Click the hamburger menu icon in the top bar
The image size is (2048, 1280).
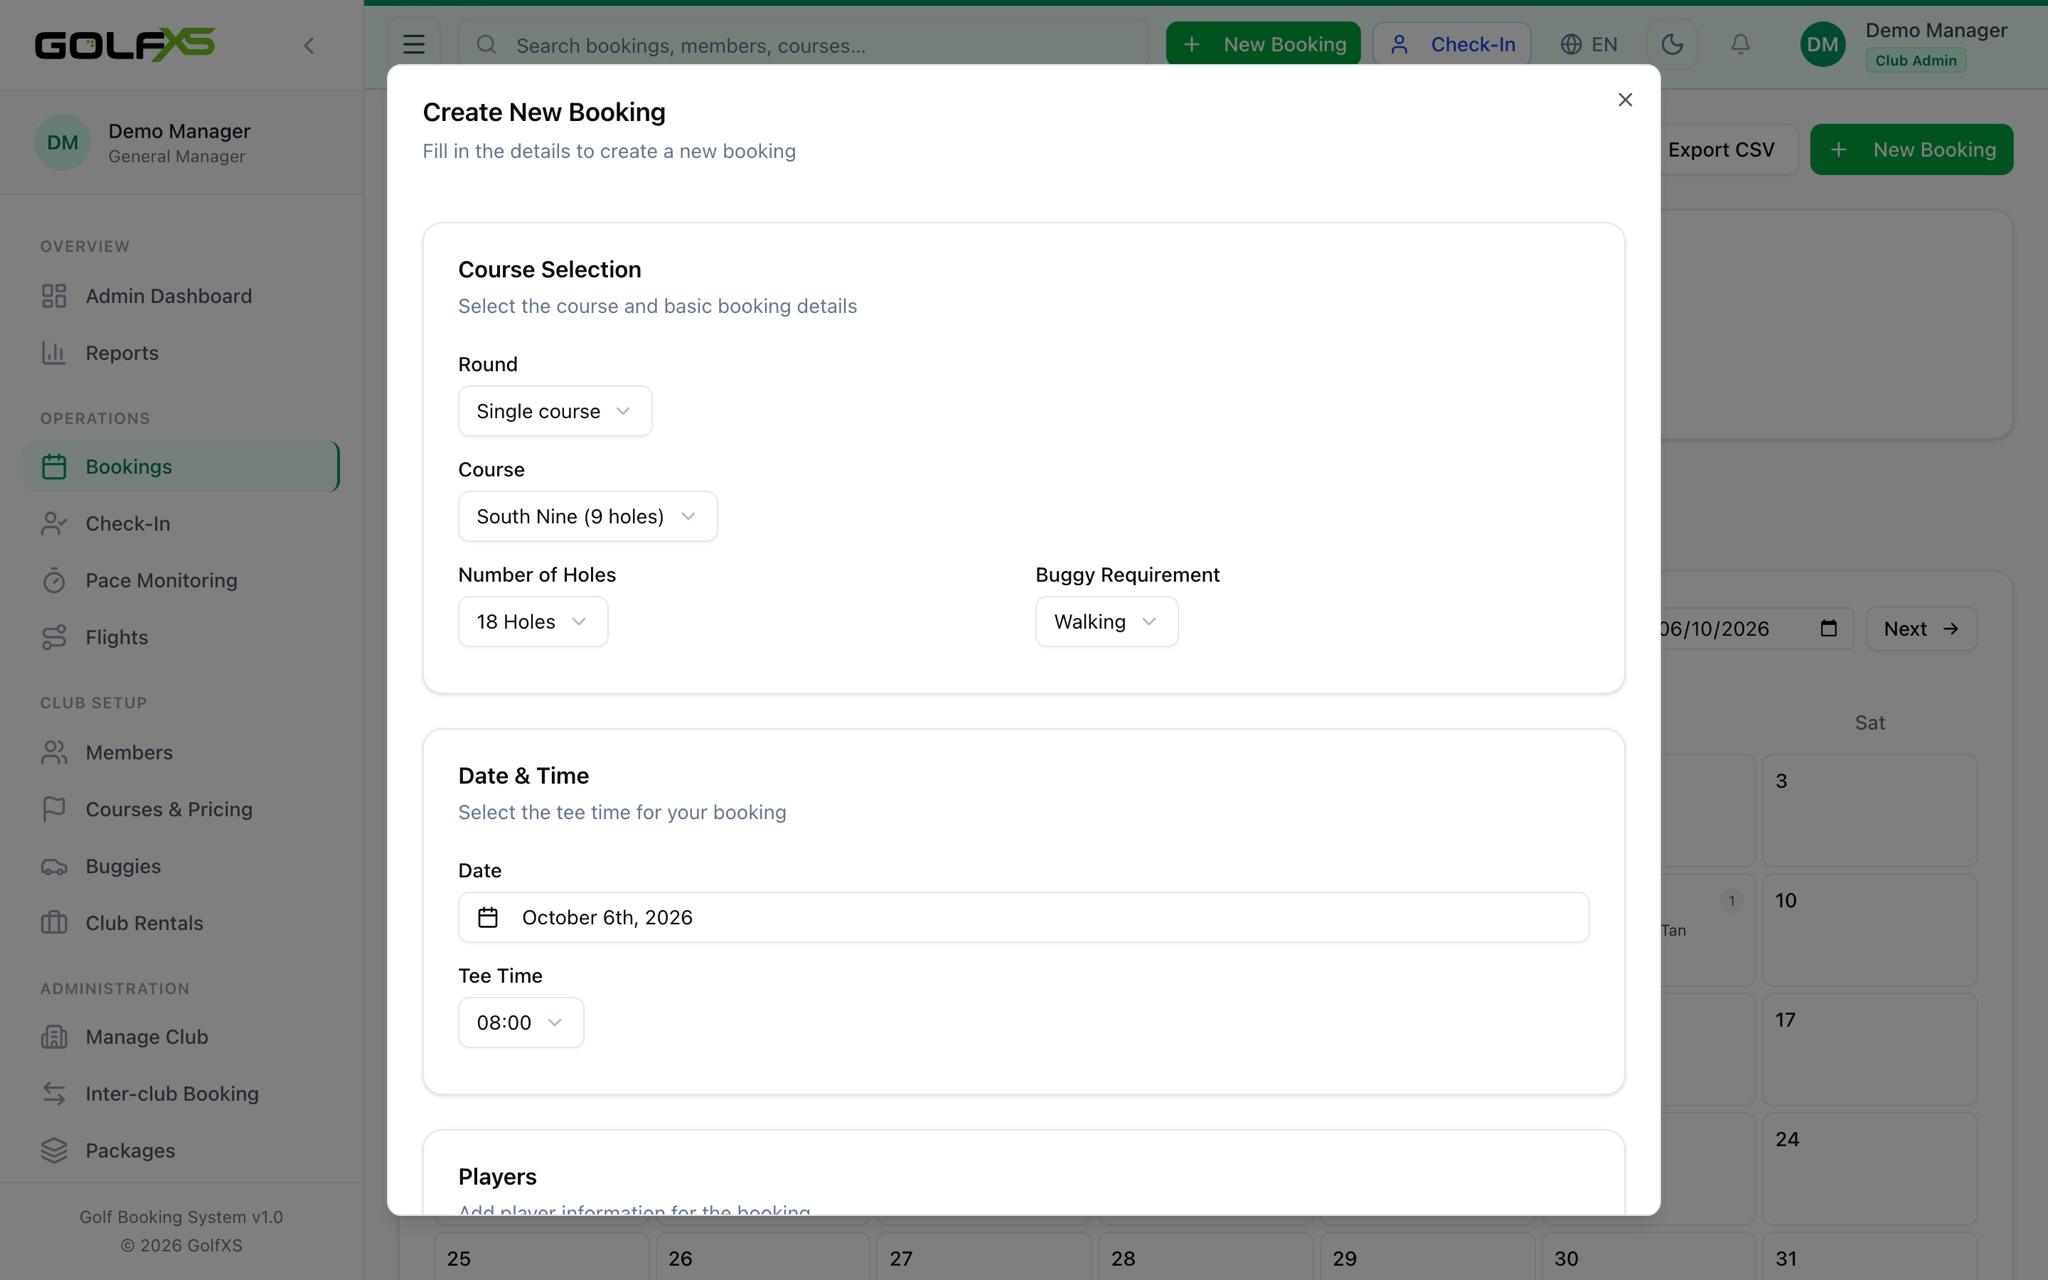pyautogui.click(x=414, y=45)
